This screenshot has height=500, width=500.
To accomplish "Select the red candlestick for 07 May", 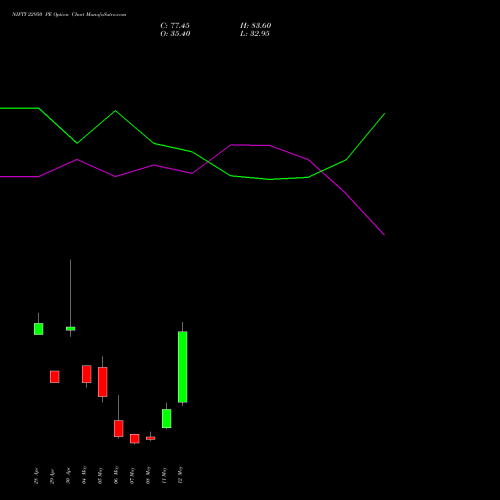I will coord(135,438).
